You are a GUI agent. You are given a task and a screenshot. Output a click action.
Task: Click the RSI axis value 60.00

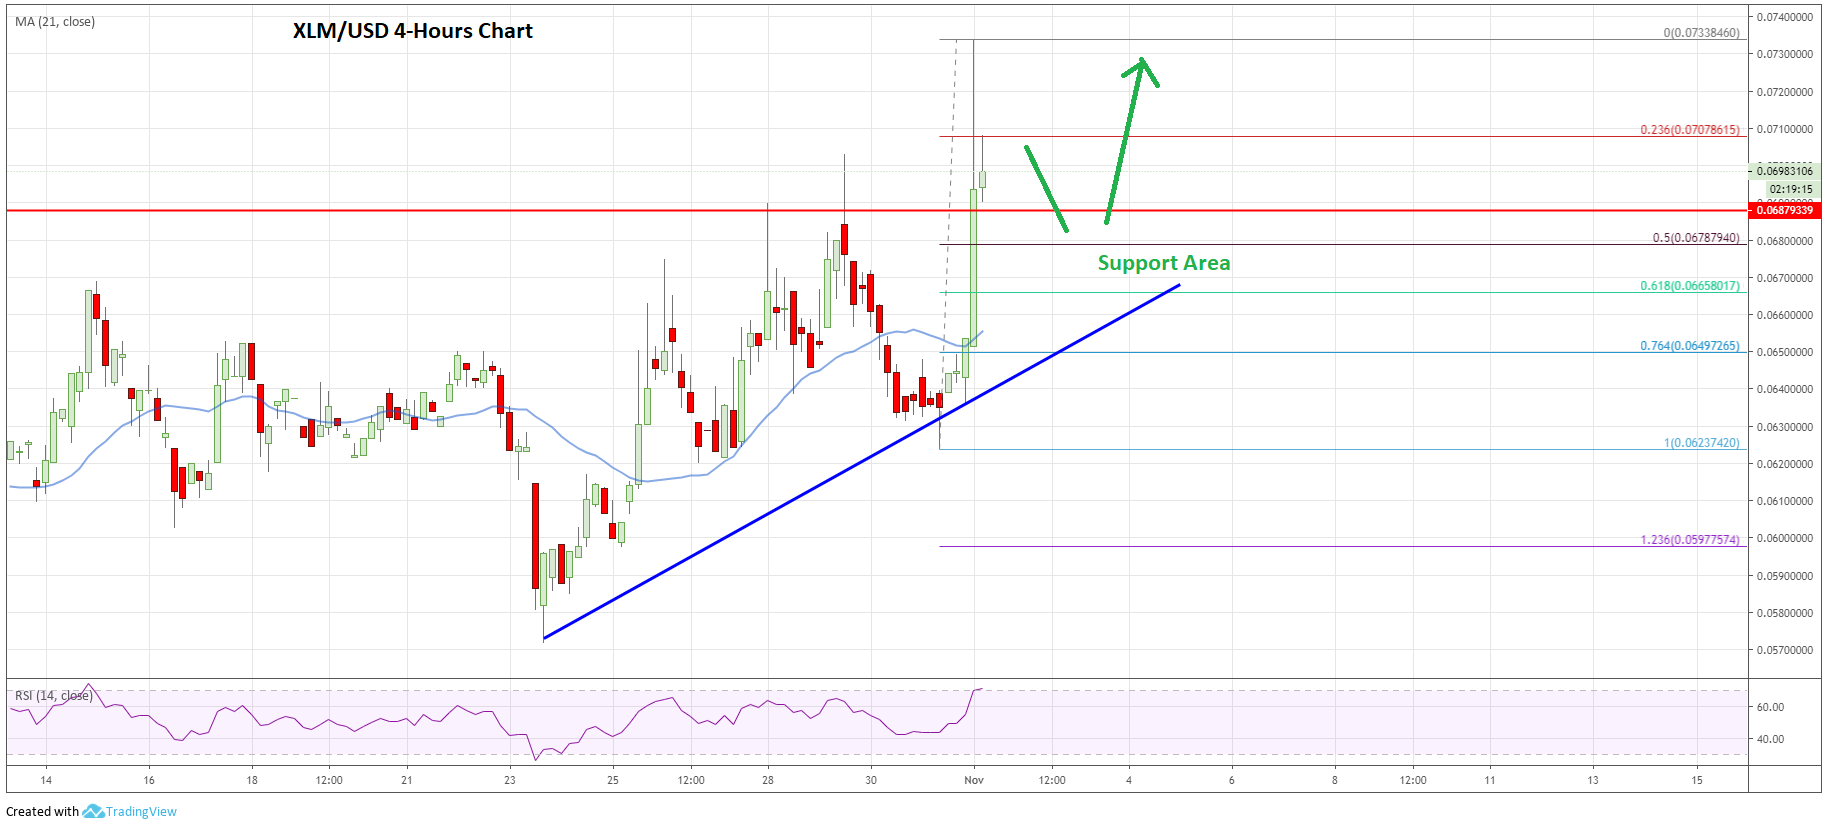[1770, 707]
